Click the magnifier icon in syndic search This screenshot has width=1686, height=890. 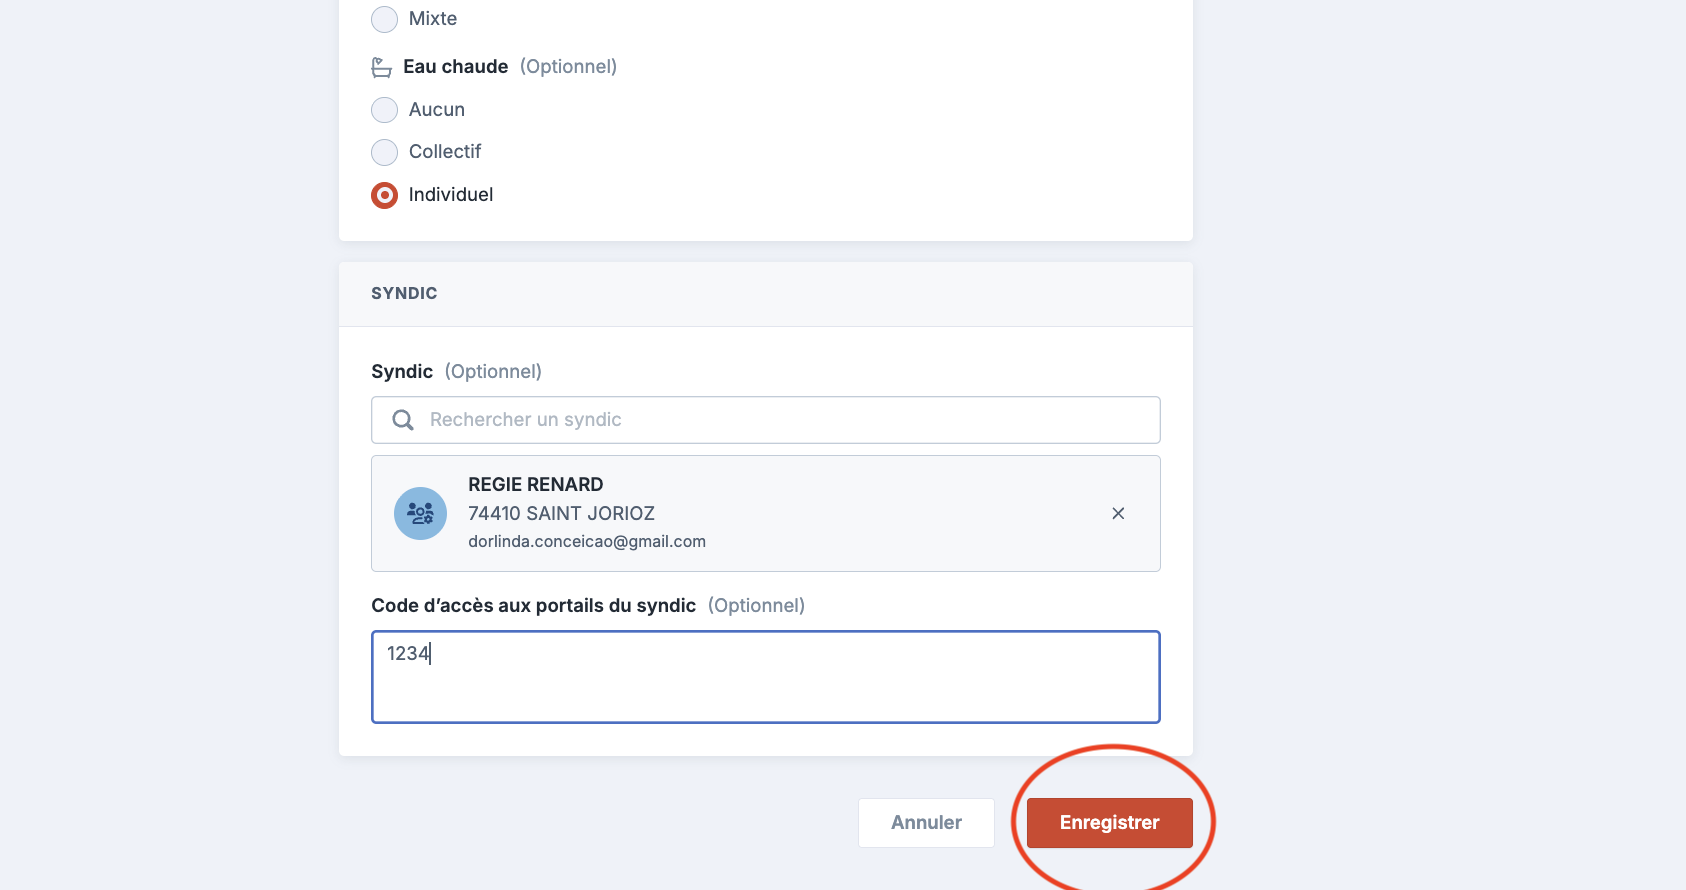[x=403, y=420]
